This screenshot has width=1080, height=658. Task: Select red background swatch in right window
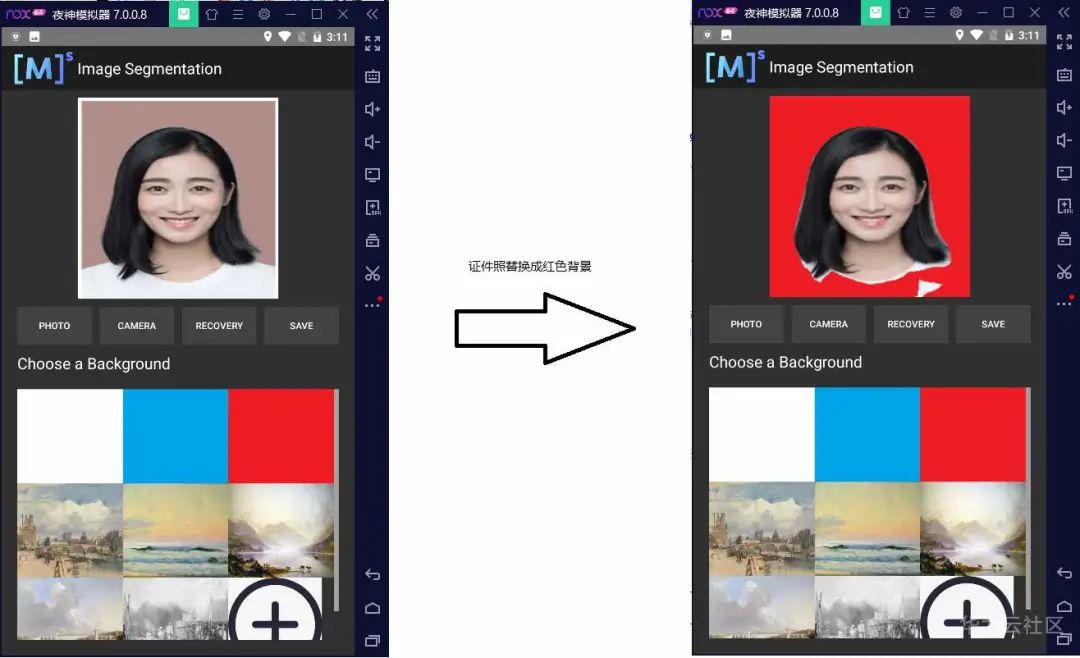(x=973, y=435)
